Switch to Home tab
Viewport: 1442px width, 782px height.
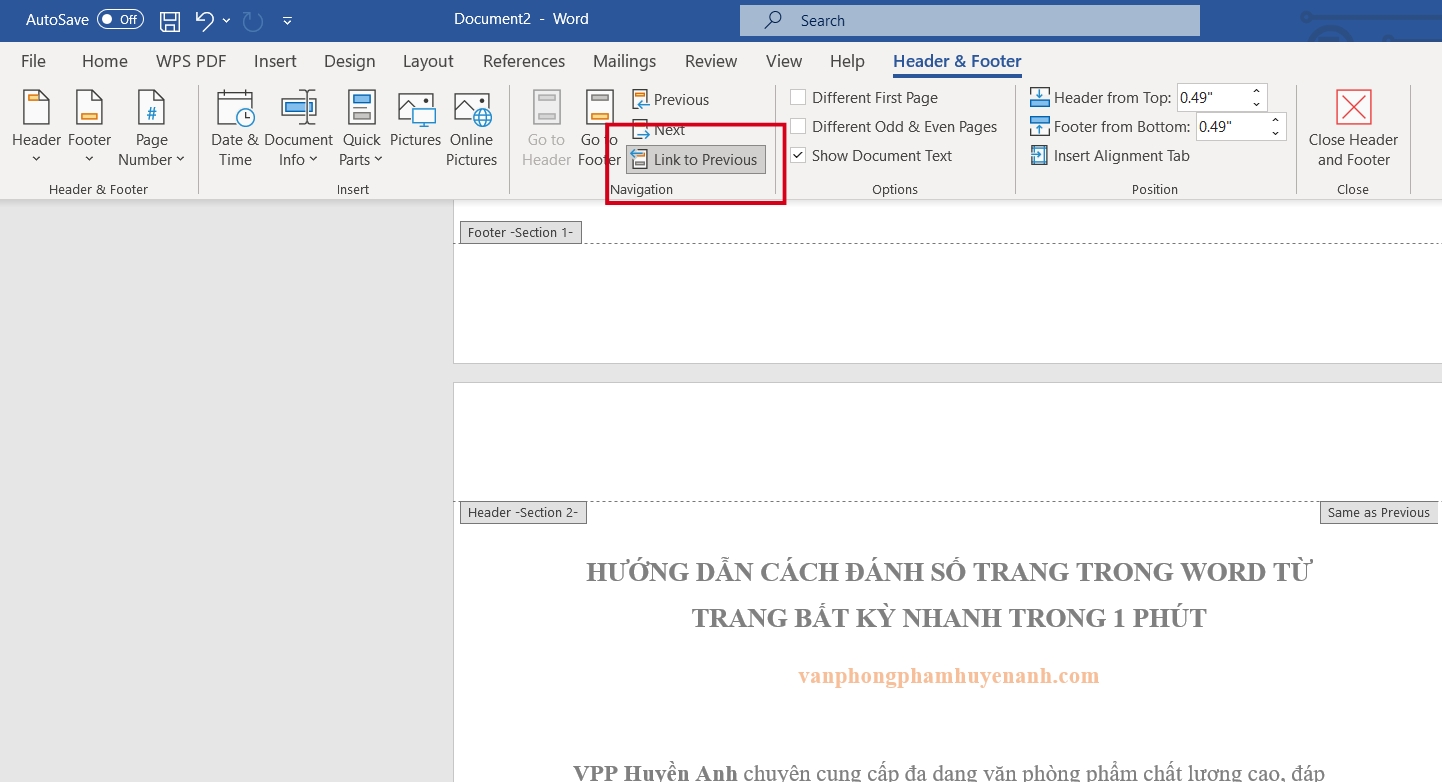(105, 61)
